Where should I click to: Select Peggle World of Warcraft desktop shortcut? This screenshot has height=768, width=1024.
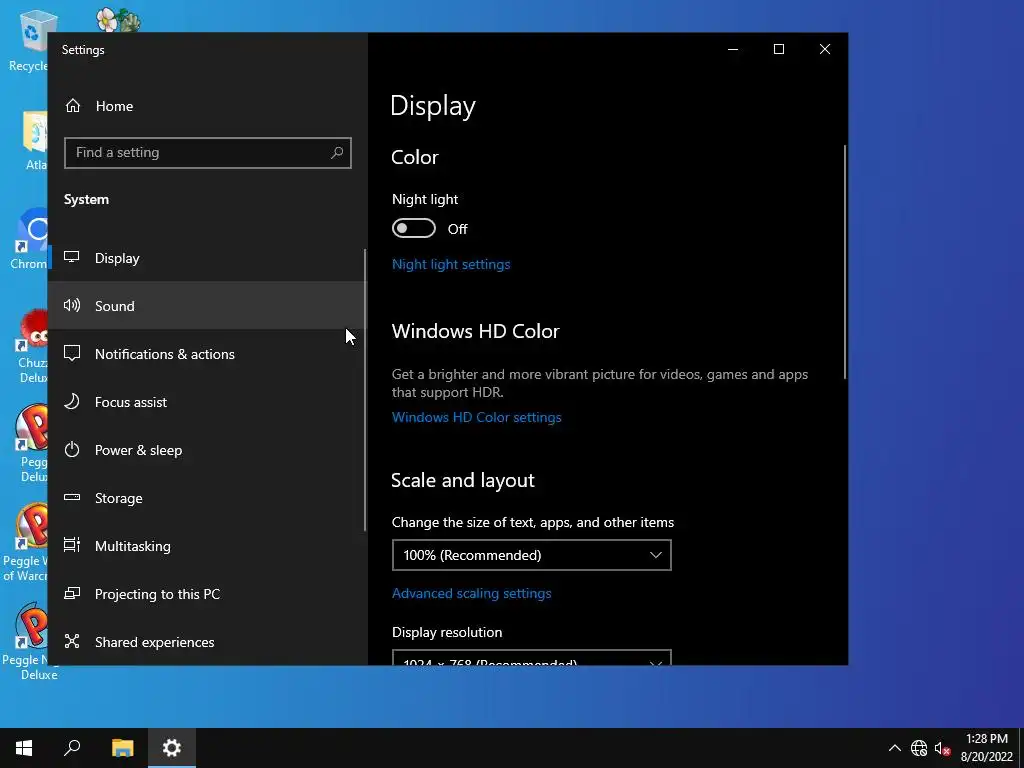click(x=26, y=543)
